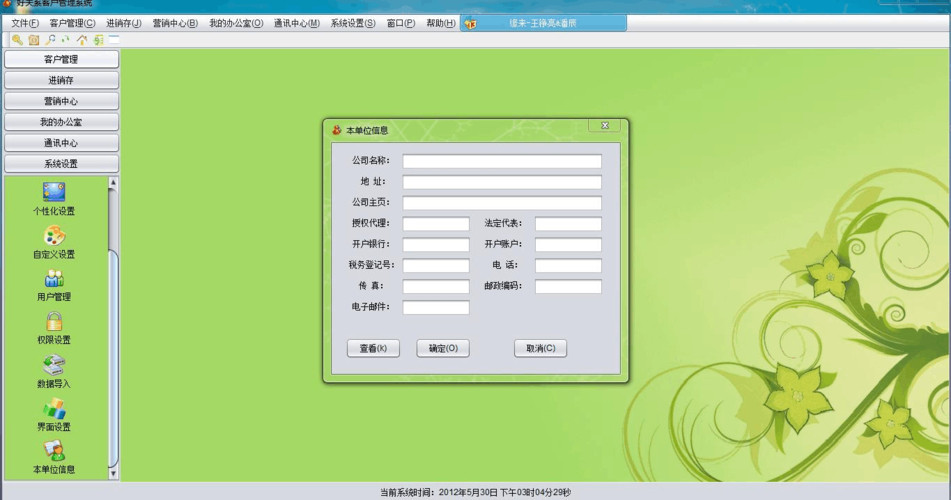Expand the 进销存 sidebar section
Image resolution: width=951 pixels, height=500 pixels.
point(61,80)
